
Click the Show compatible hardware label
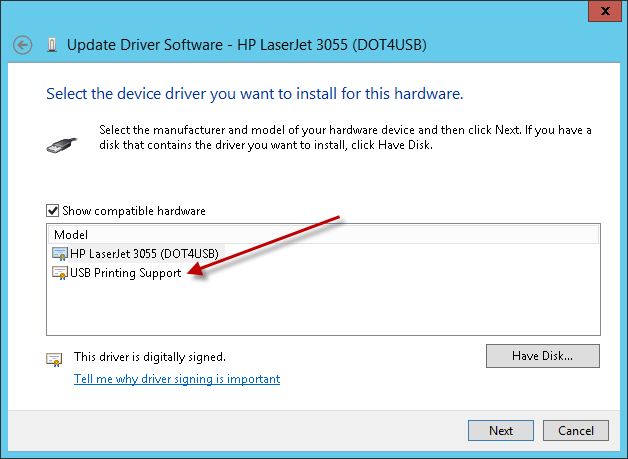[x=133, y=211]
